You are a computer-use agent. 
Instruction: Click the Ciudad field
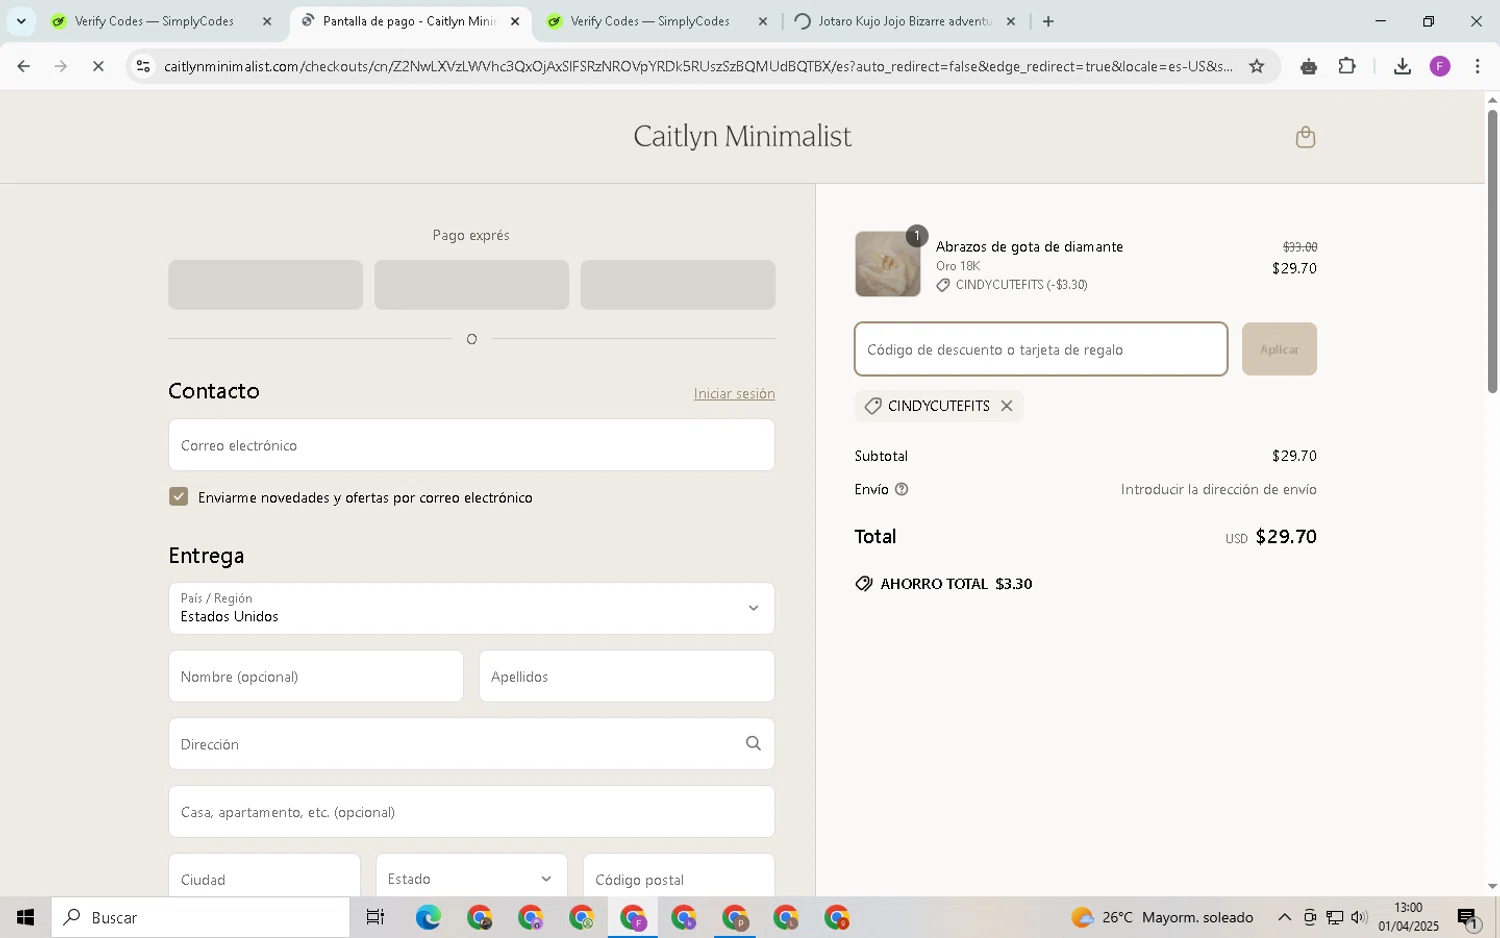pos(264,879)
